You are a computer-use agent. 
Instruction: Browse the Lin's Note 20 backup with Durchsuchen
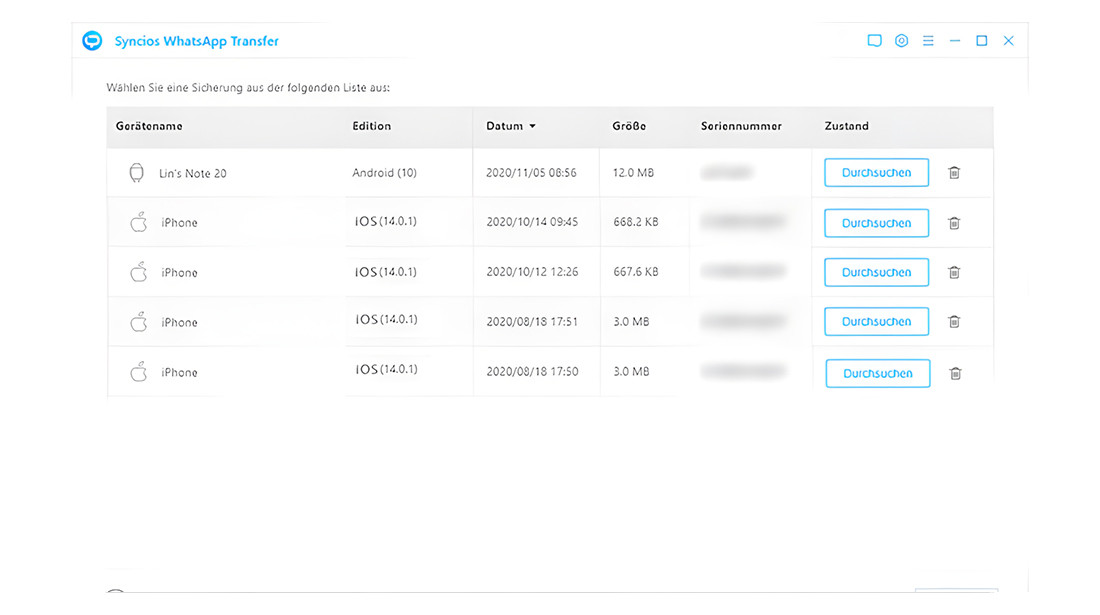pyautogui.click(x=876, y=173)
